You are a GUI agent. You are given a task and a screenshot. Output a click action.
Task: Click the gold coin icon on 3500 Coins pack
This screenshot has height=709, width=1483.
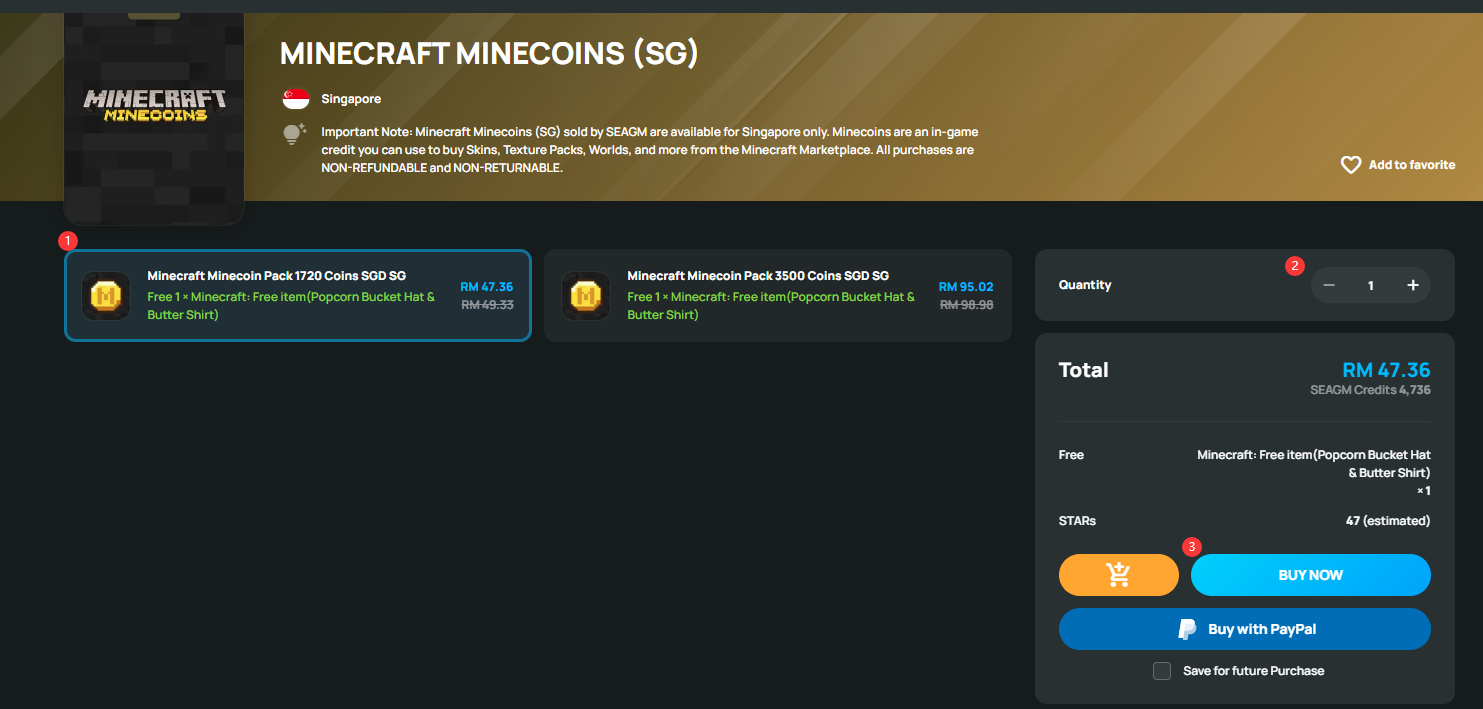586,296
